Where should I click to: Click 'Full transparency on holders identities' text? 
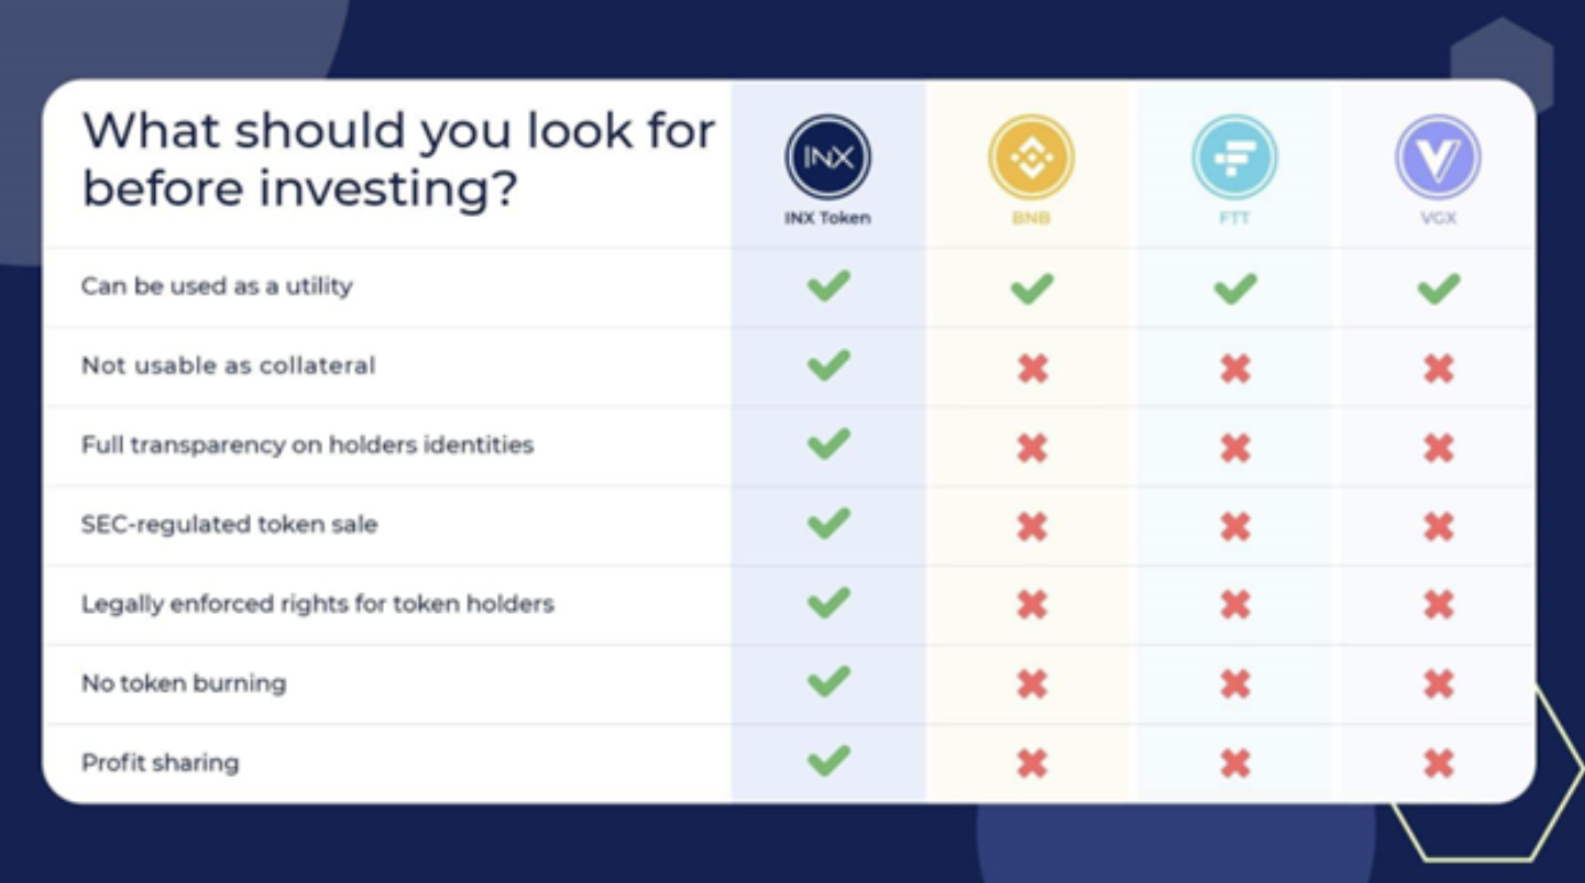click(307, 444)
